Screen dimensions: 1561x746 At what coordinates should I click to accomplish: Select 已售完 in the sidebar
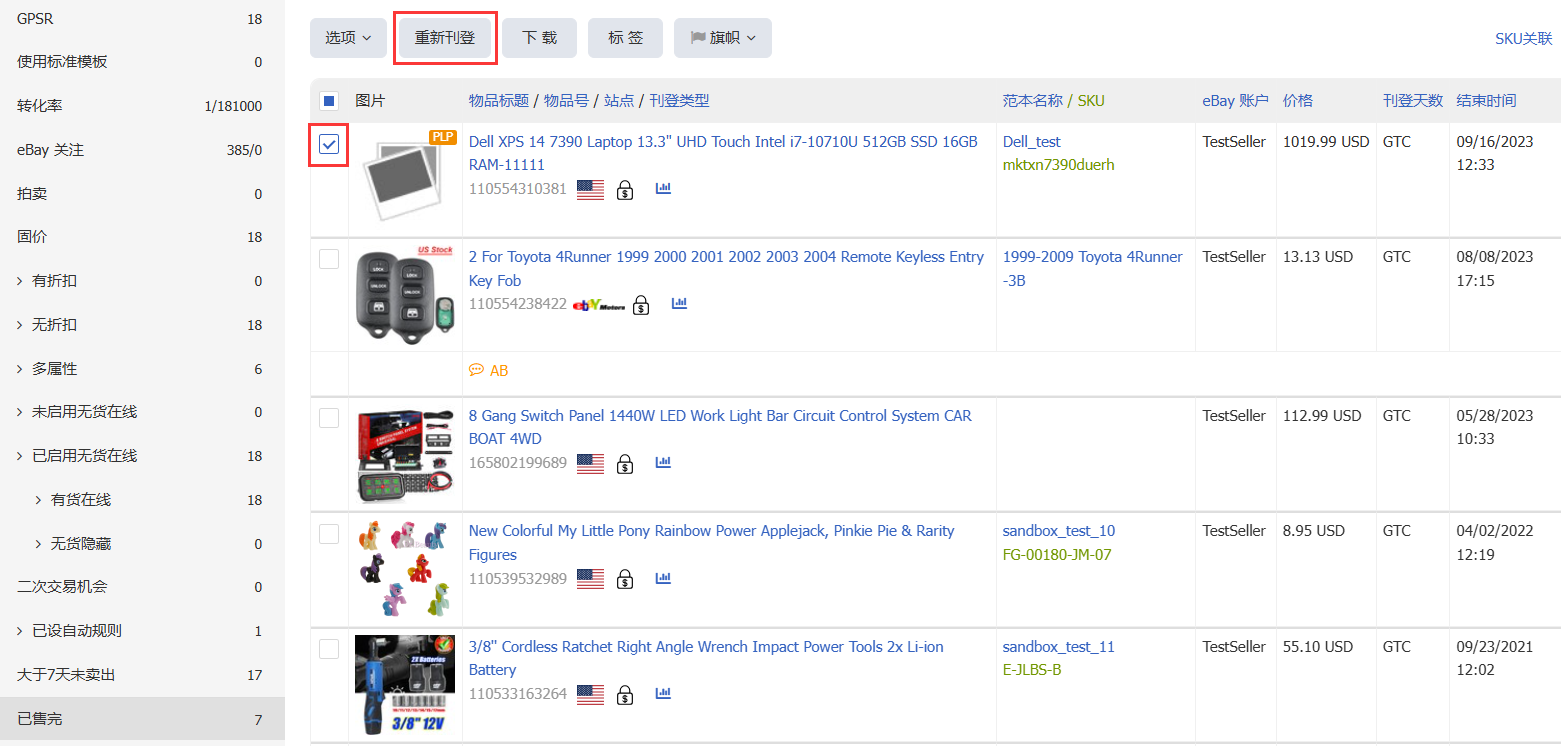click(x=40, y=718)
